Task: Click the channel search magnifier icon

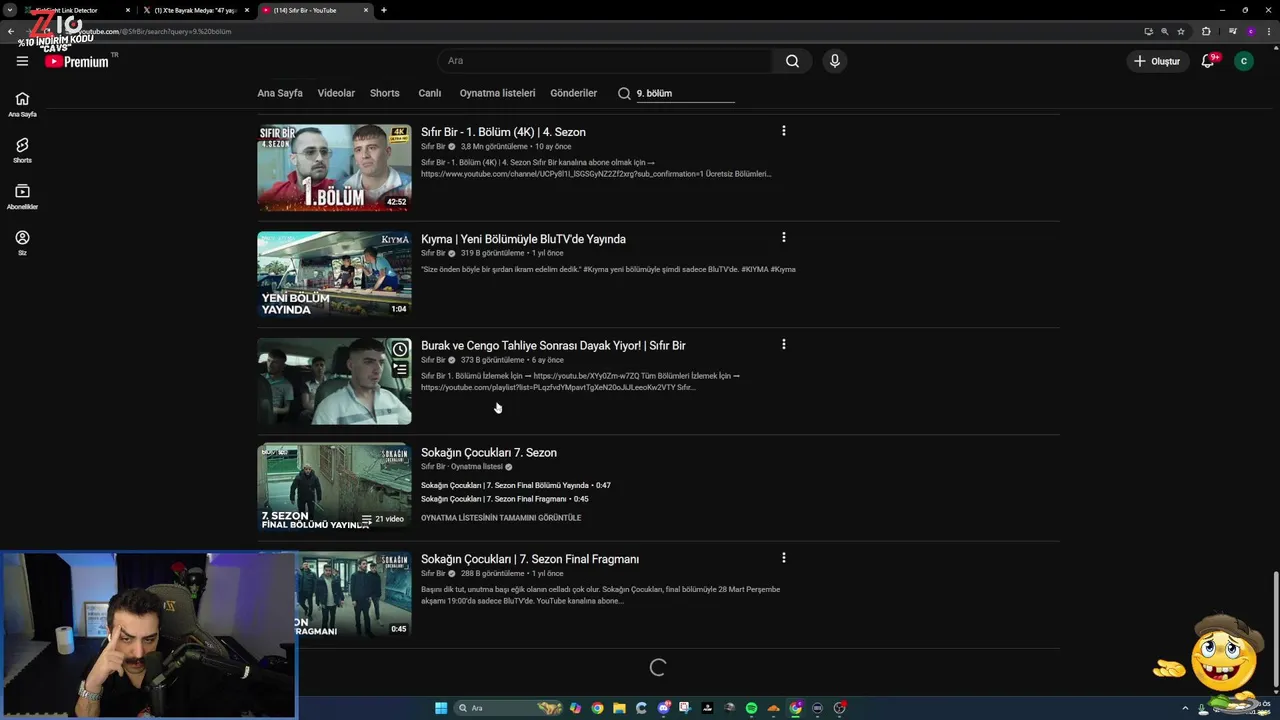Action: tap(624, 93)
